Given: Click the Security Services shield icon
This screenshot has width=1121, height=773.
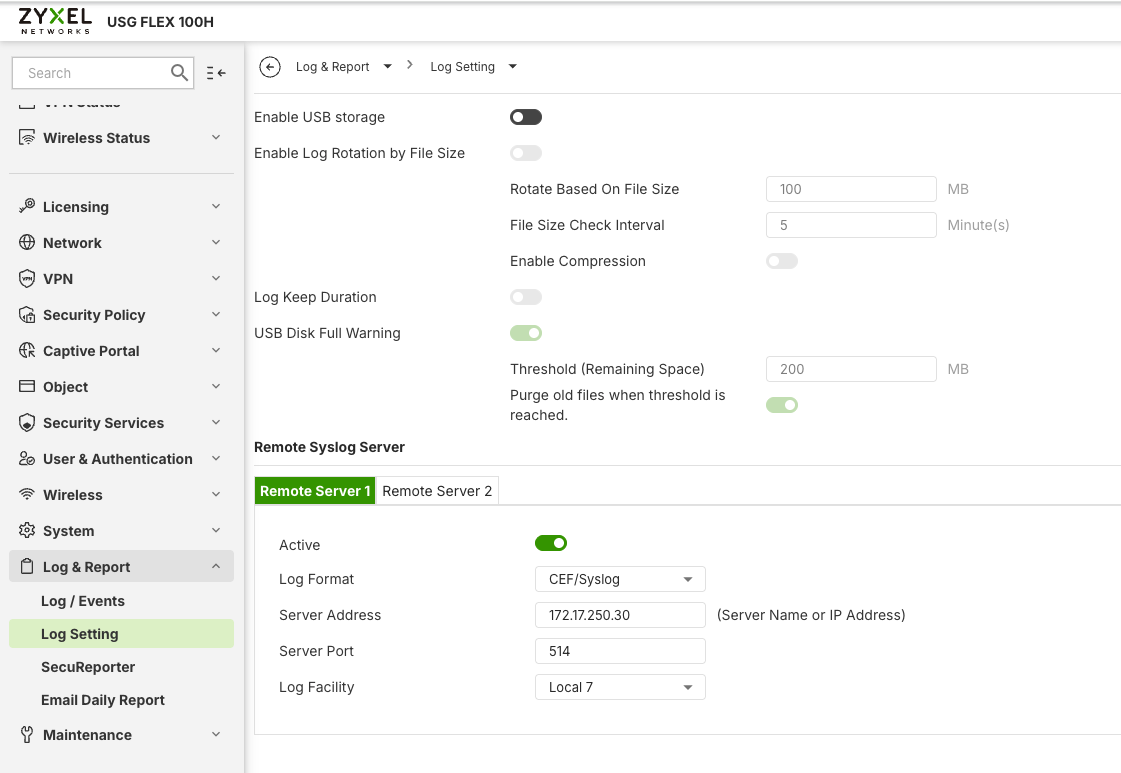Looking at the screenshot, I should pyautogui.click(x=26, y=423).
